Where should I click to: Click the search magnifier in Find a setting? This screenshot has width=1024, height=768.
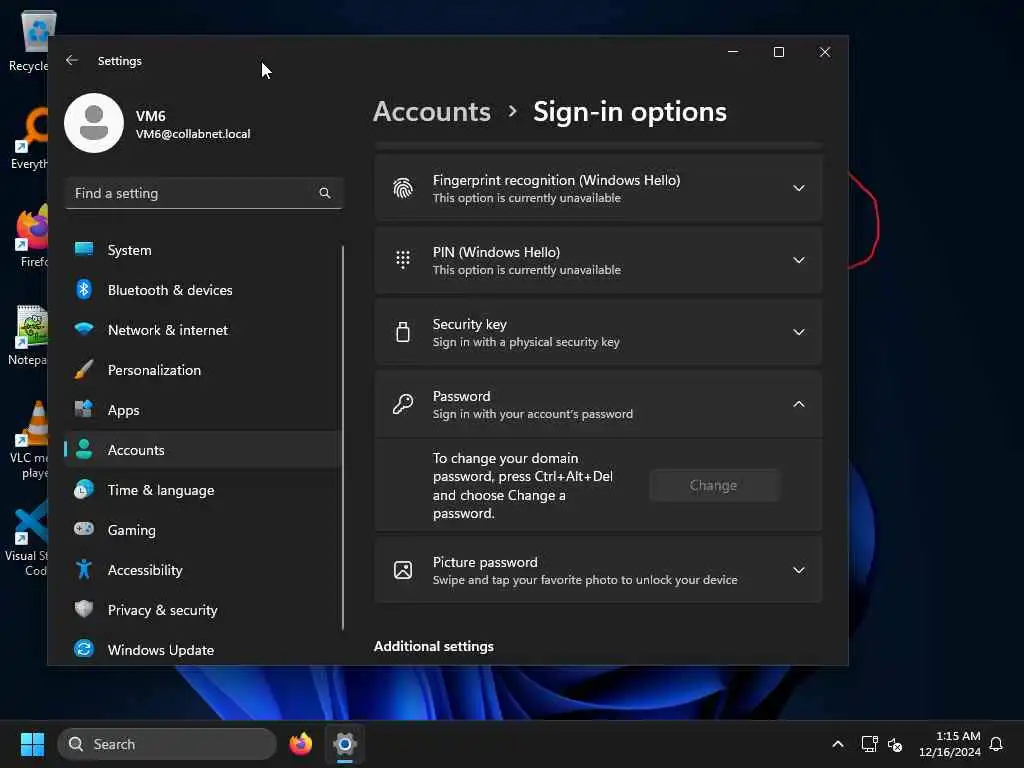(325, 193)
